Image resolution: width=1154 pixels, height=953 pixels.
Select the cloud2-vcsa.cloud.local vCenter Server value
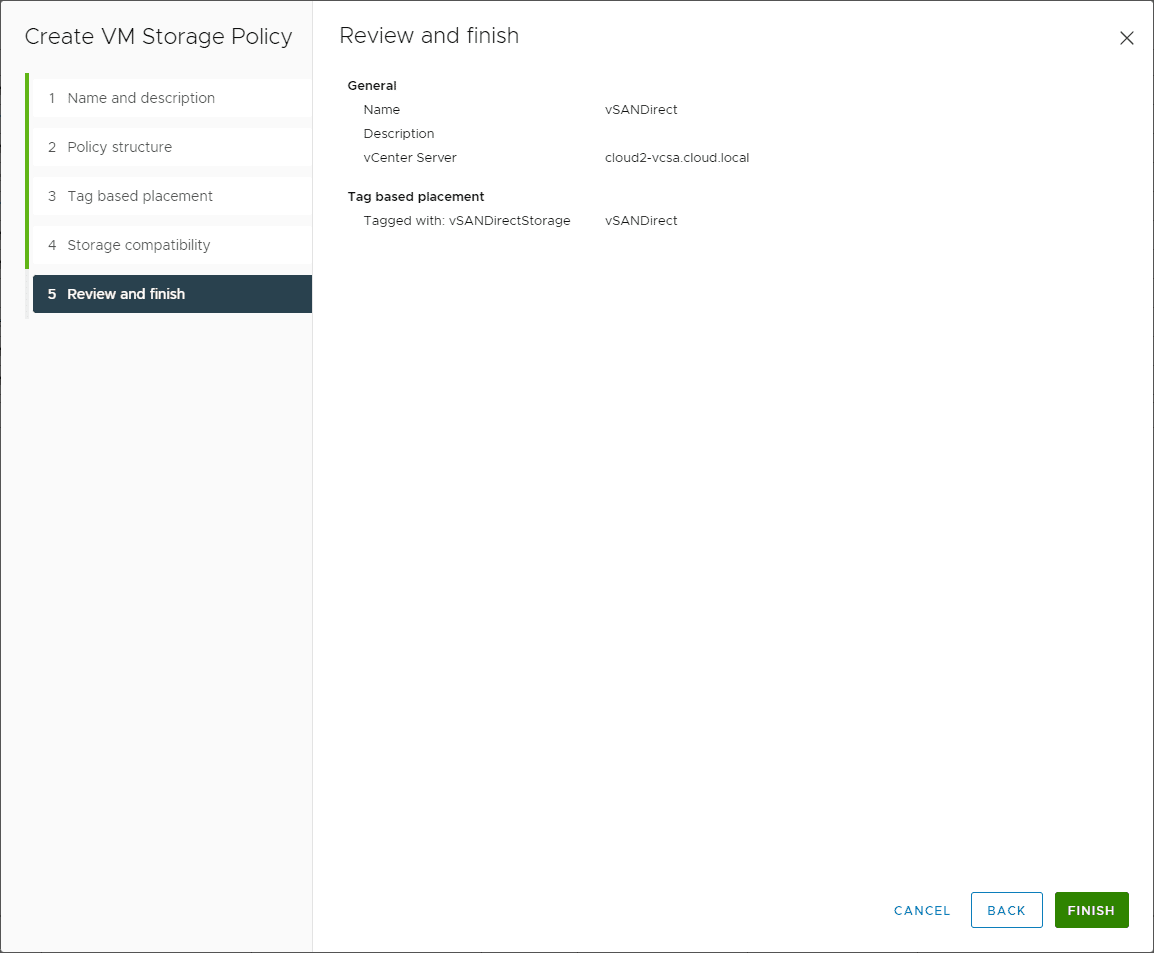[x=676, y=157]
